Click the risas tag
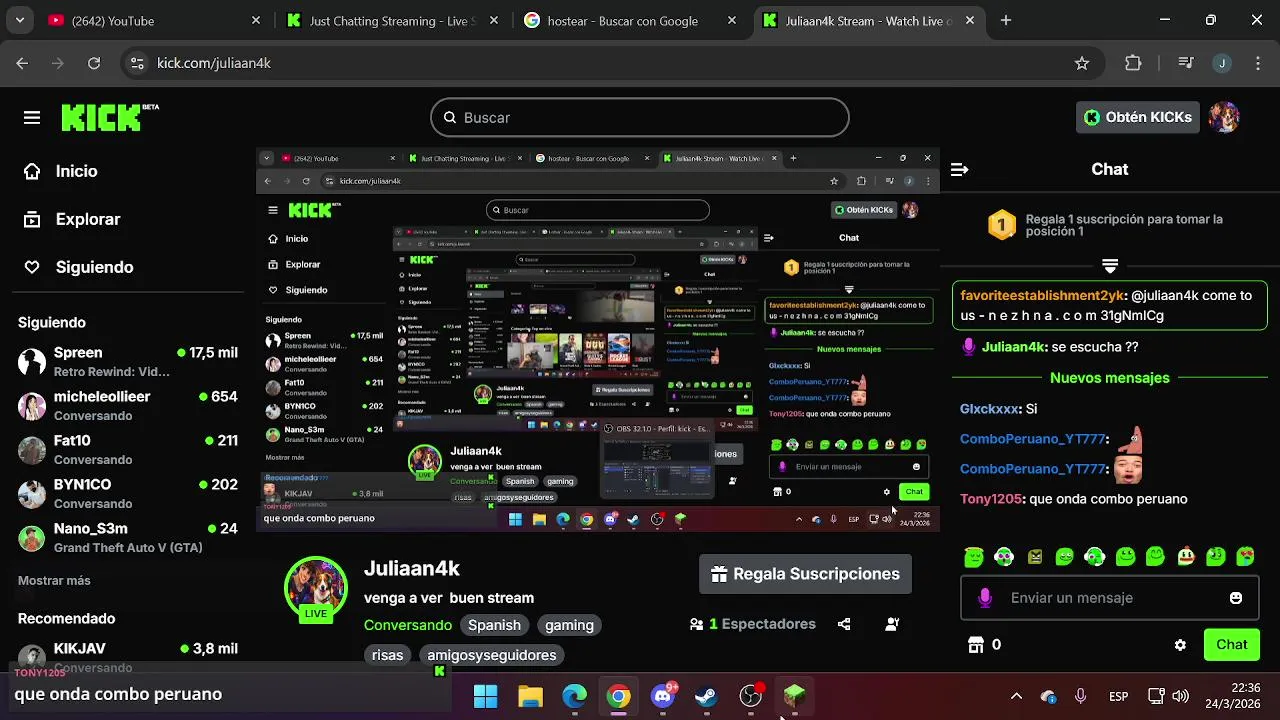 click(387, 655)
